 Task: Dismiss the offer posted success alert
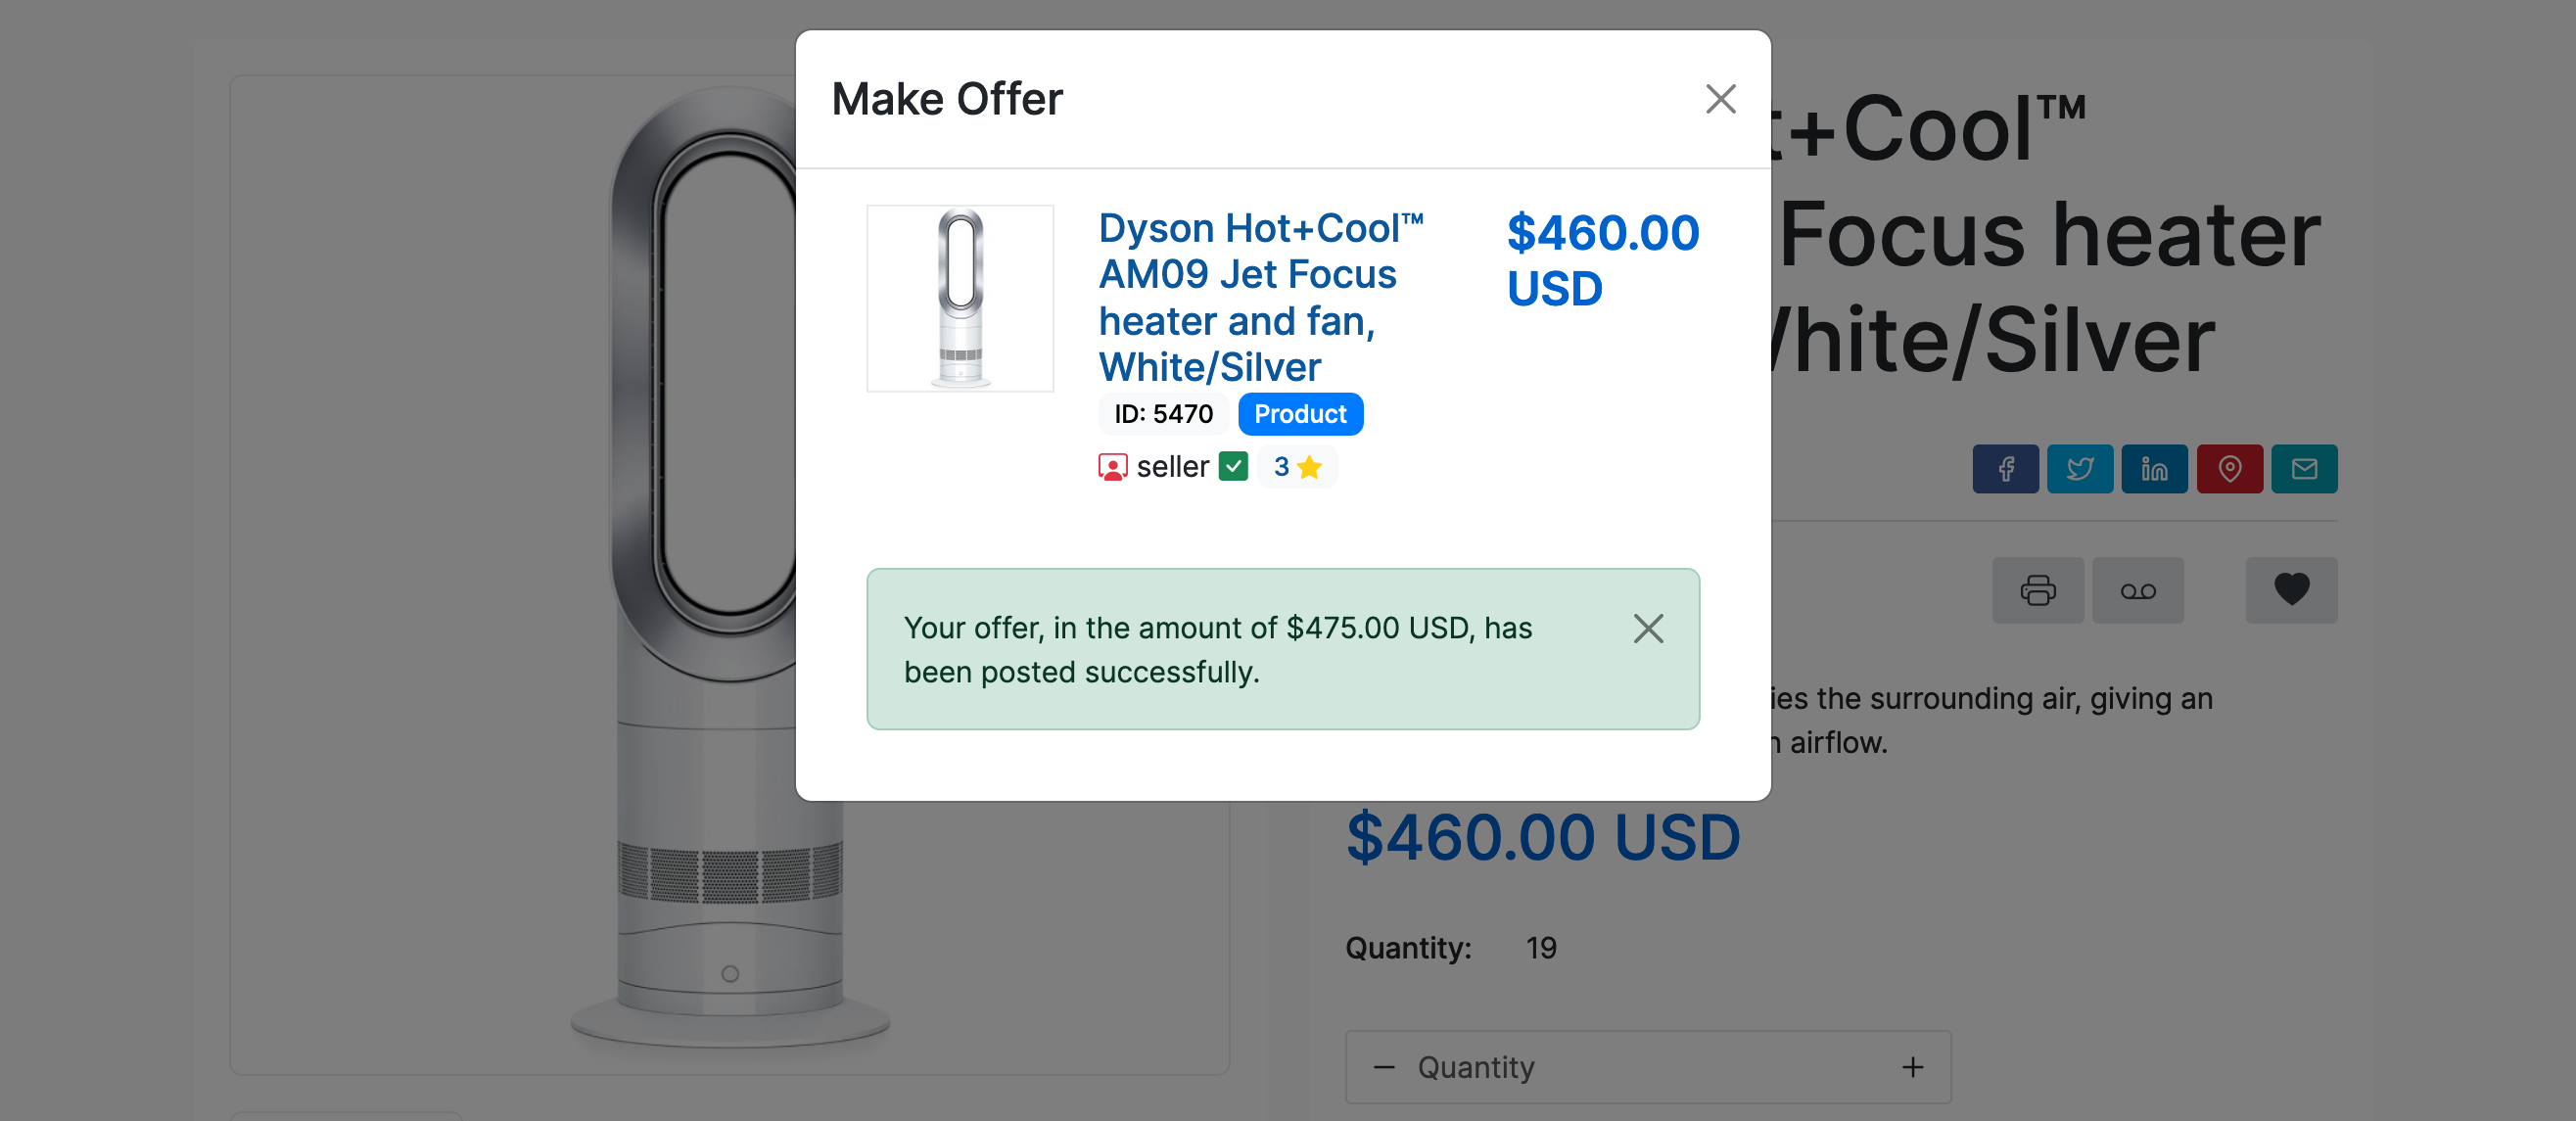point(1648,628)
